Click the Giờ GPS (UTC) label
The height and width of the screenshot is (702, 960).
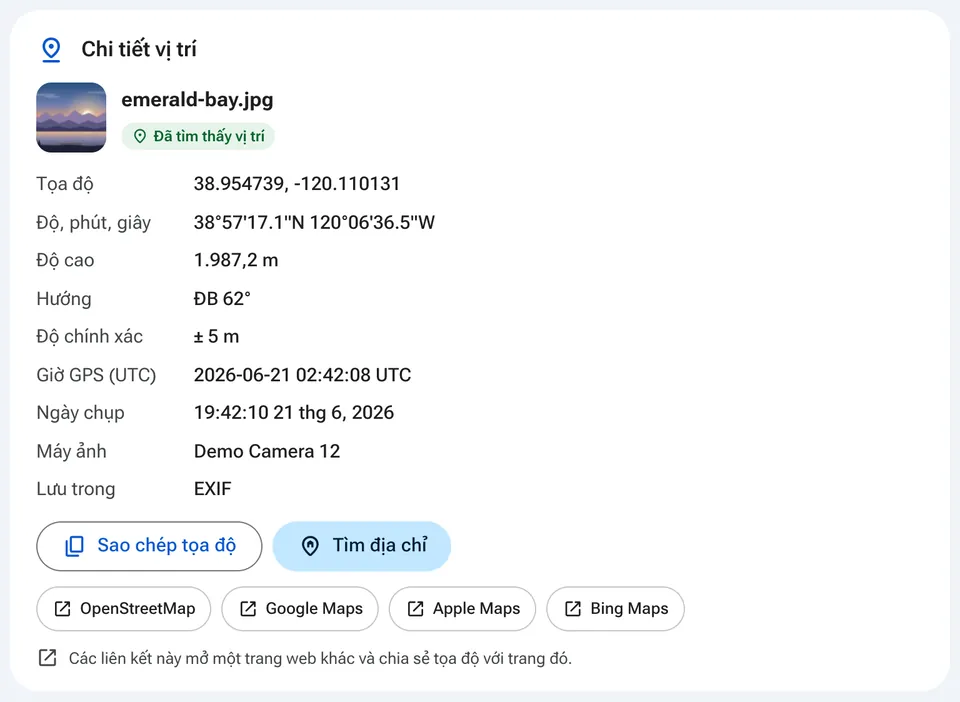point(96,375)
